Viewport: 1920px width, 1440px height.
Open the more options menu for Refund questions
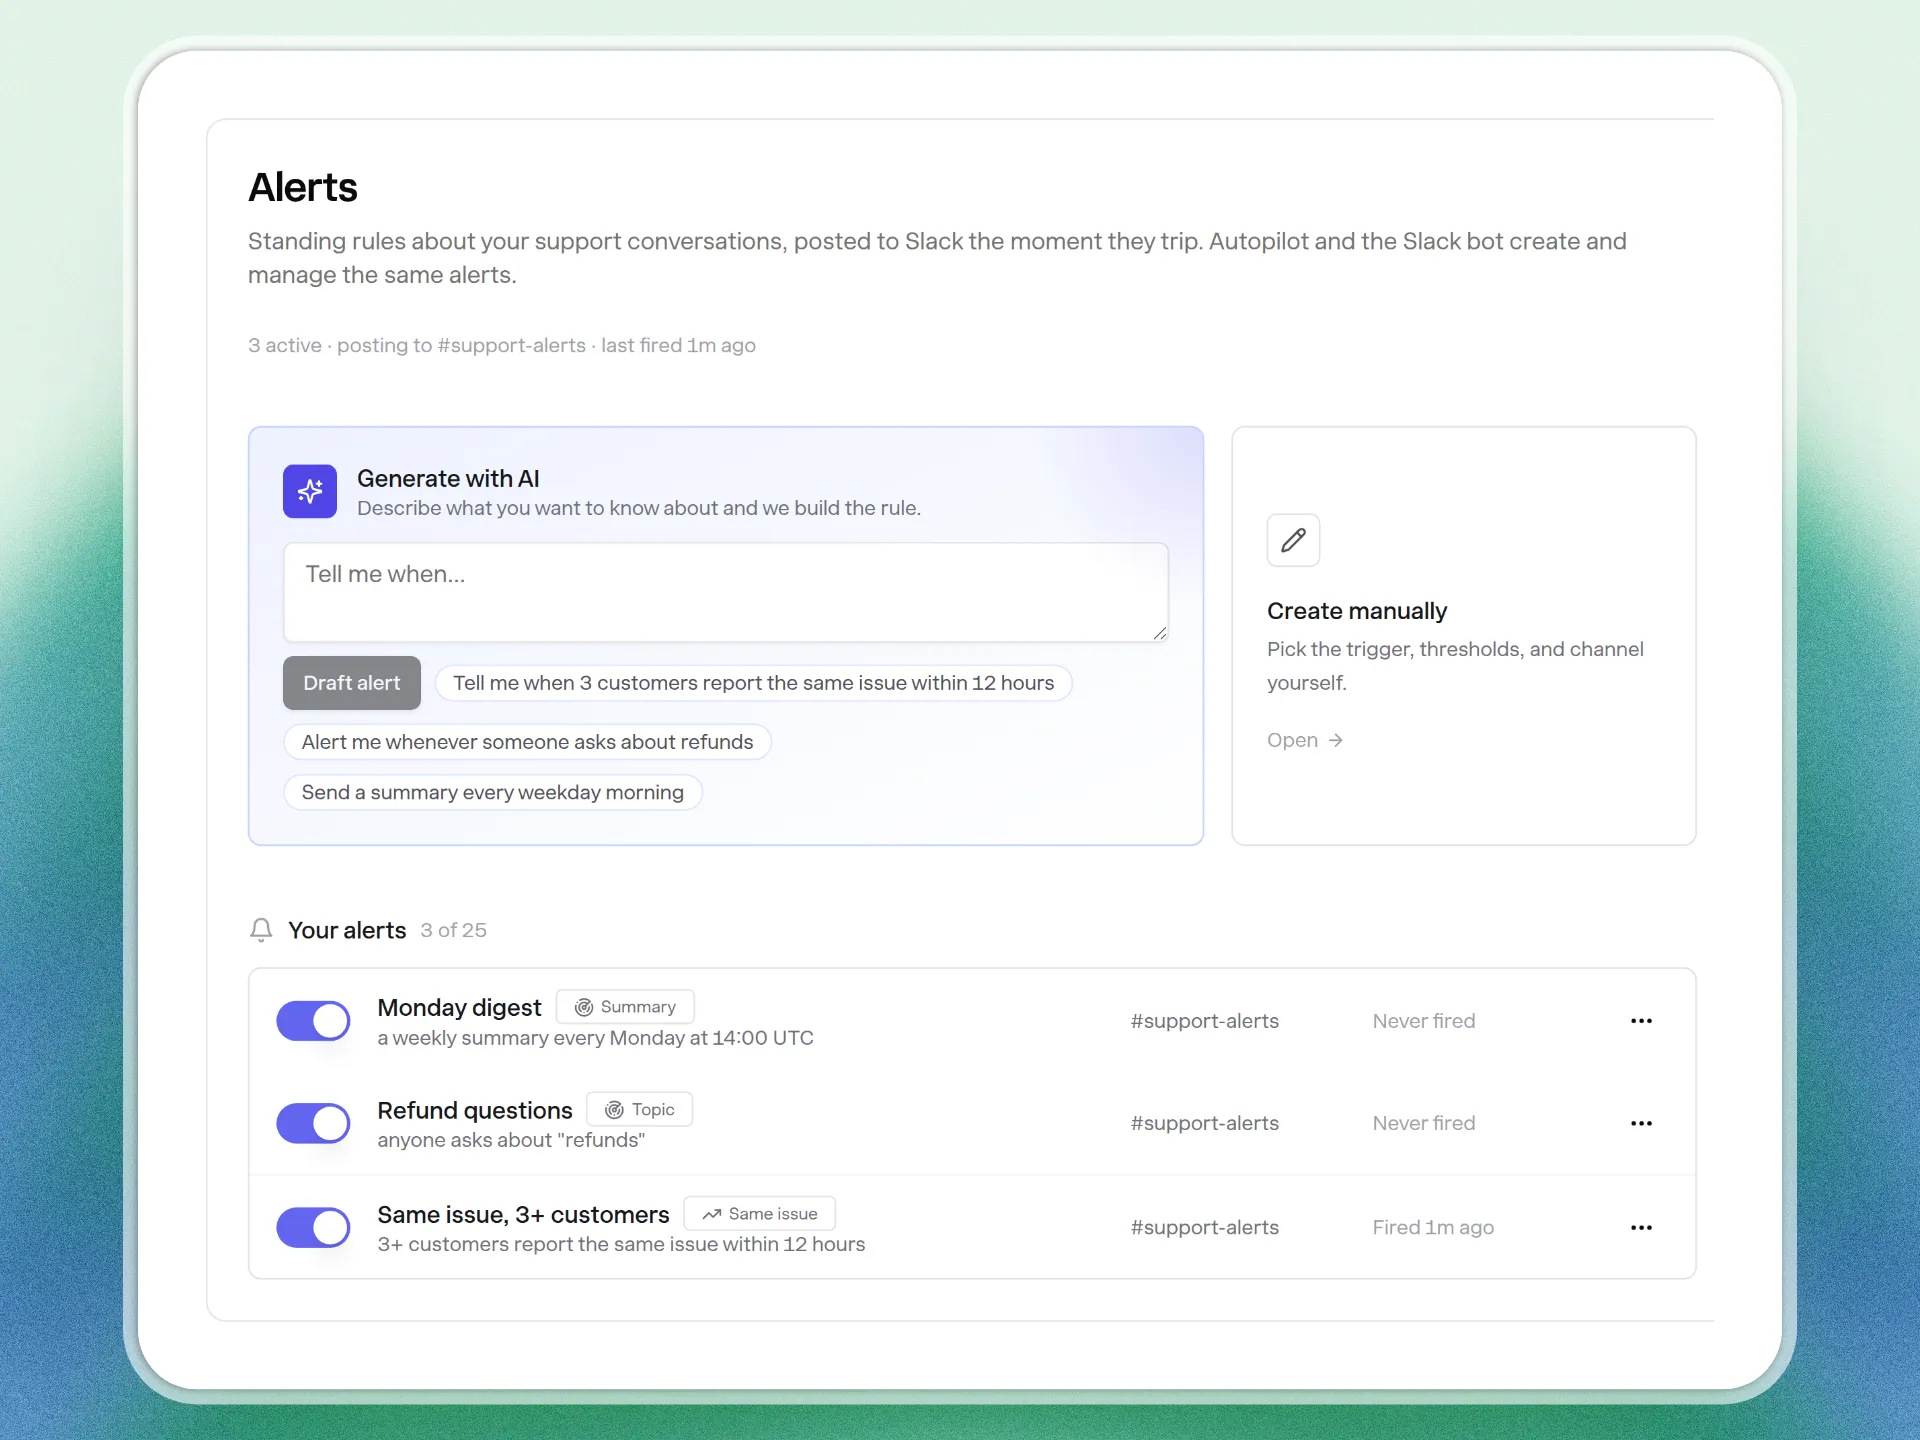[1641, 1123]
